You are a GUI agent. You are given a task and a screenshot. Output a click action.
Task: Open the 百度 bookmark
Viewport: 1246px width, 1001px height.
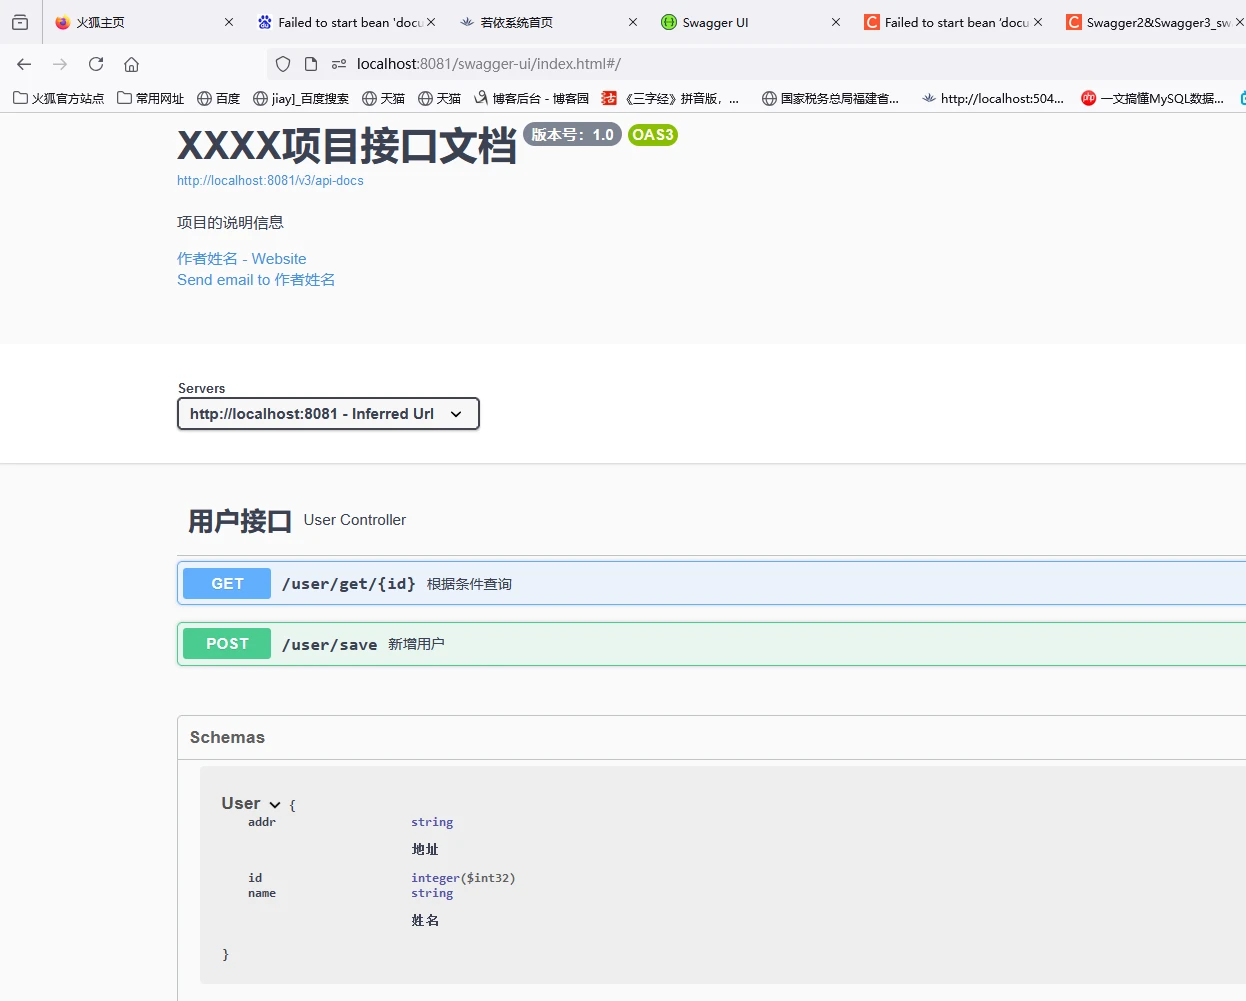(x=219, y=98)
